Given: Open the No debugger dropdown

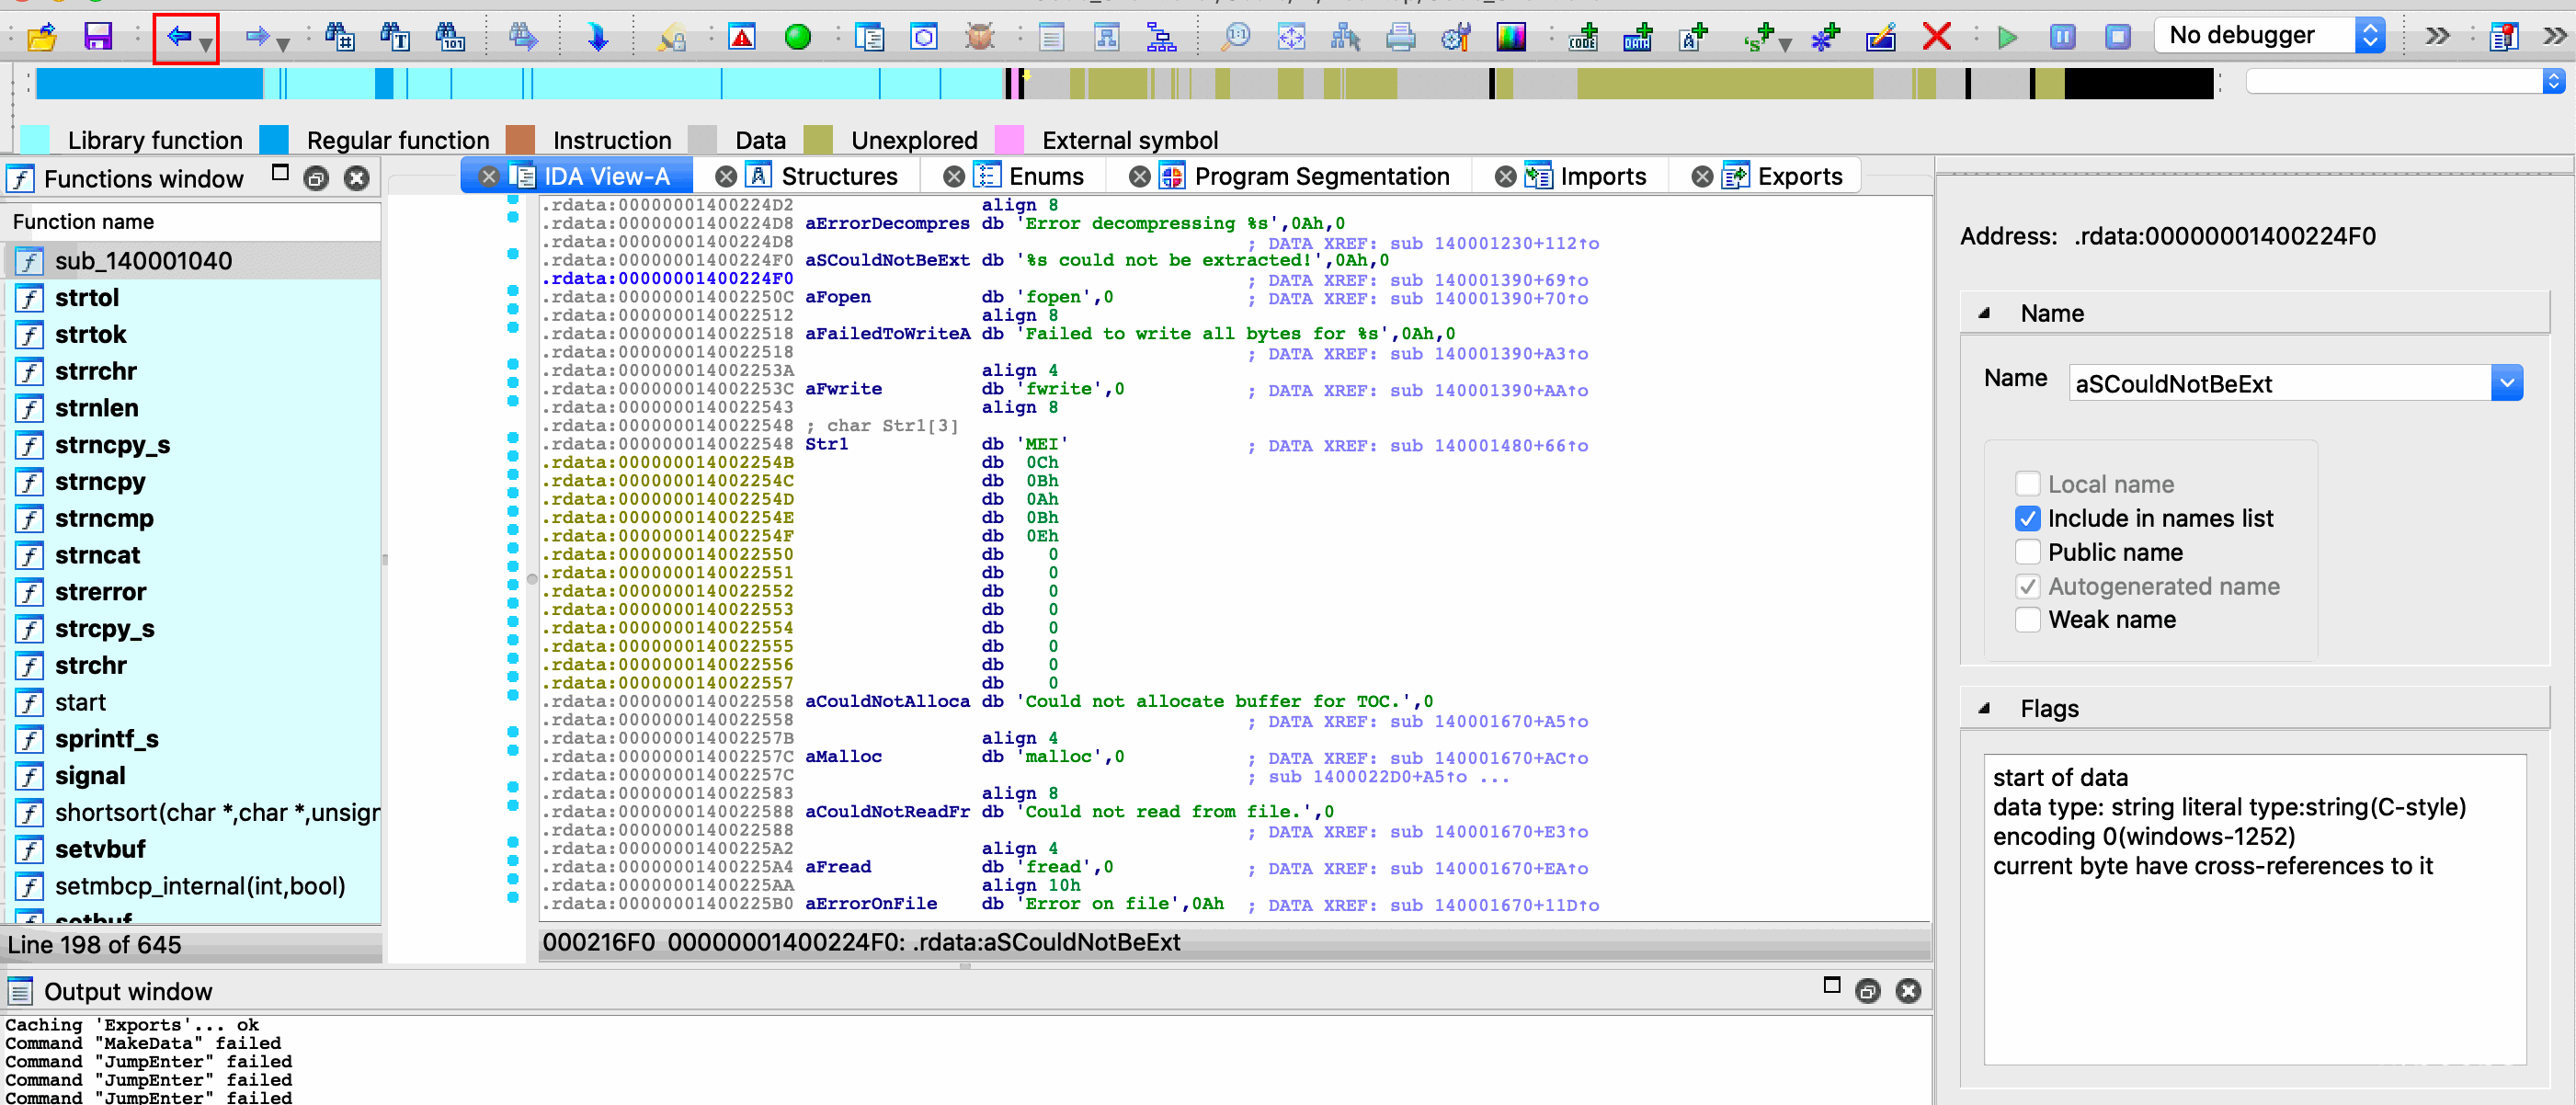Looking at the screenshot, I should (x=2269, y=36).
